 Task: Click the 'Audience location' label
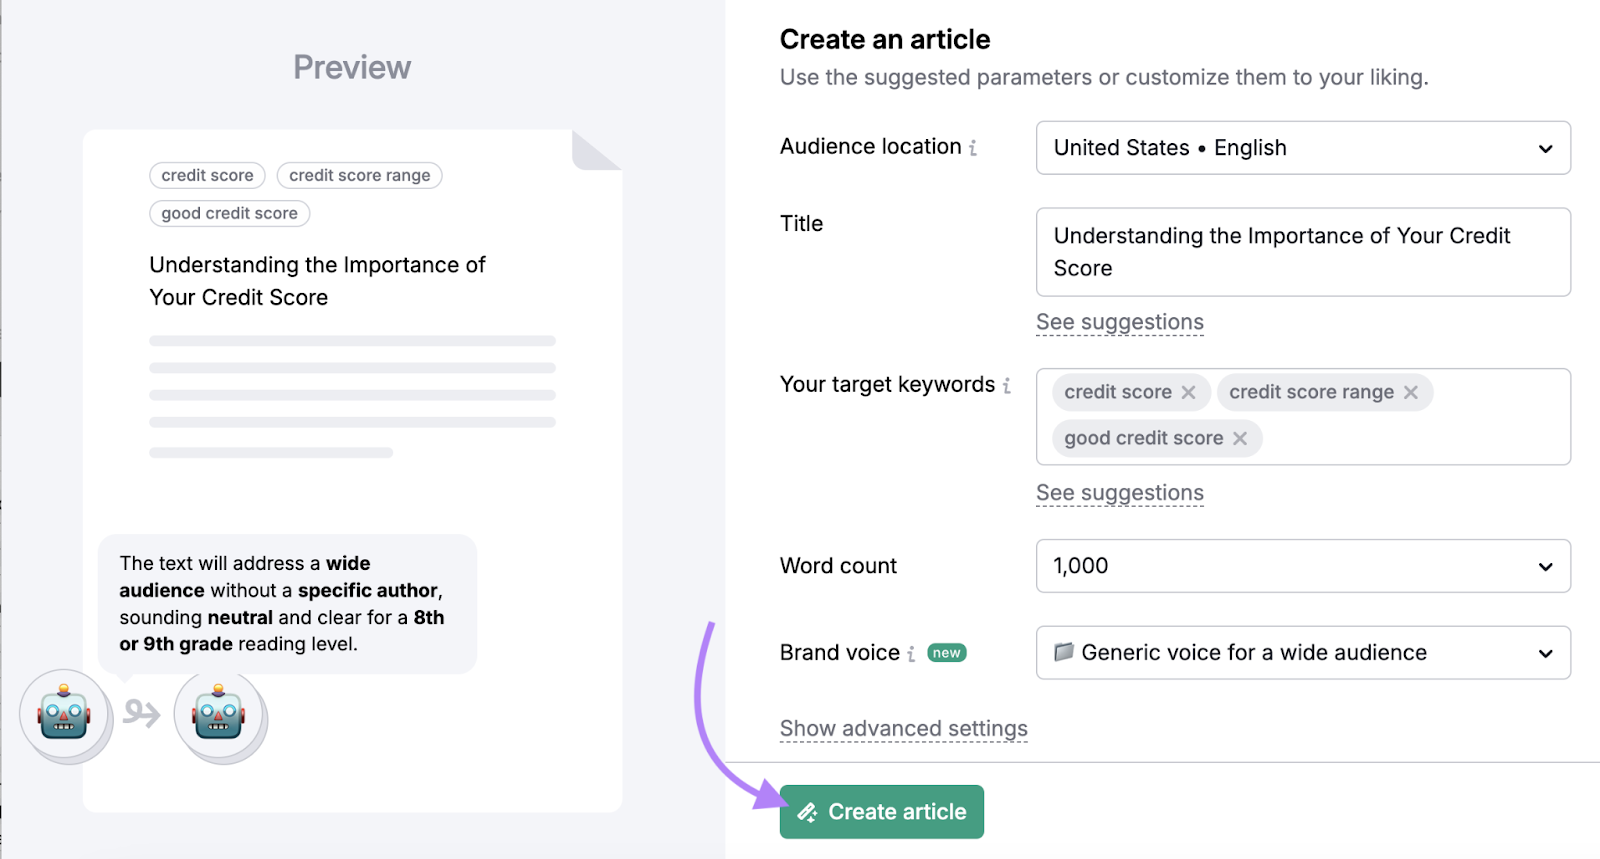click(x=870, y=147)
